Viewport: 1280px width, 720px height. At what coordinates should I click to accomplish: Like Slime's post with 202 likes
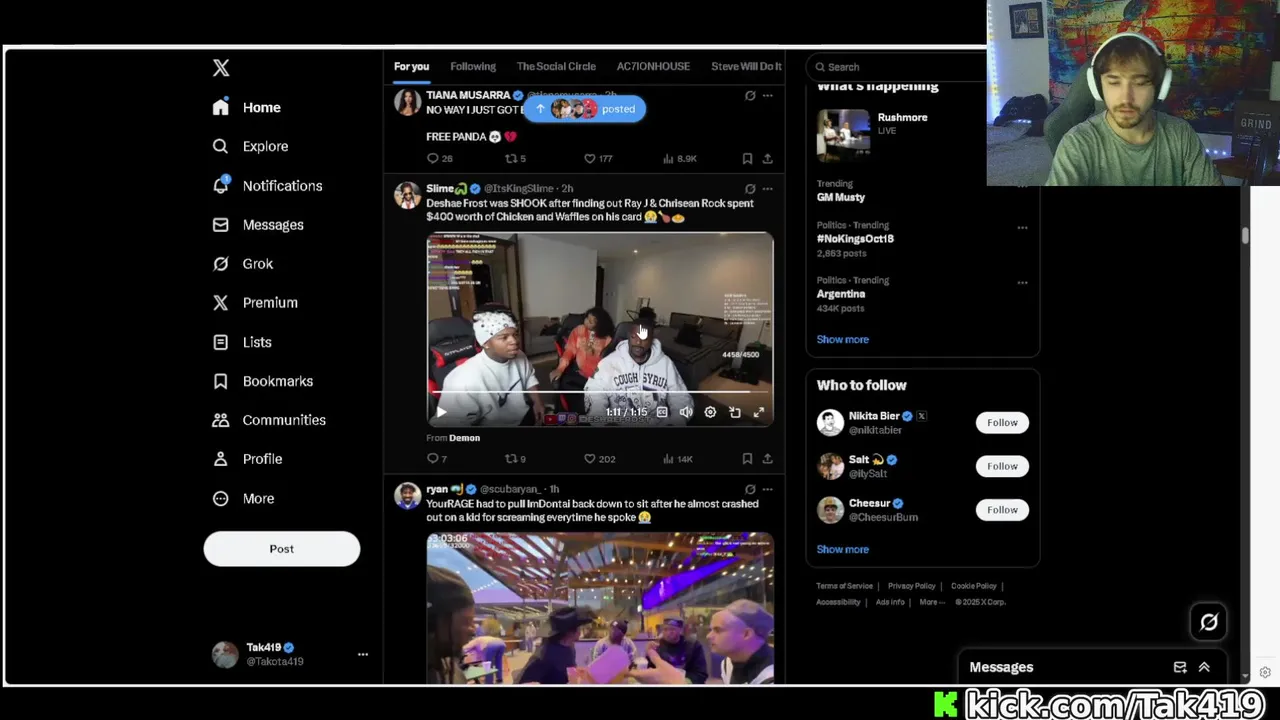pyautogui.click(x=599, y=459)
